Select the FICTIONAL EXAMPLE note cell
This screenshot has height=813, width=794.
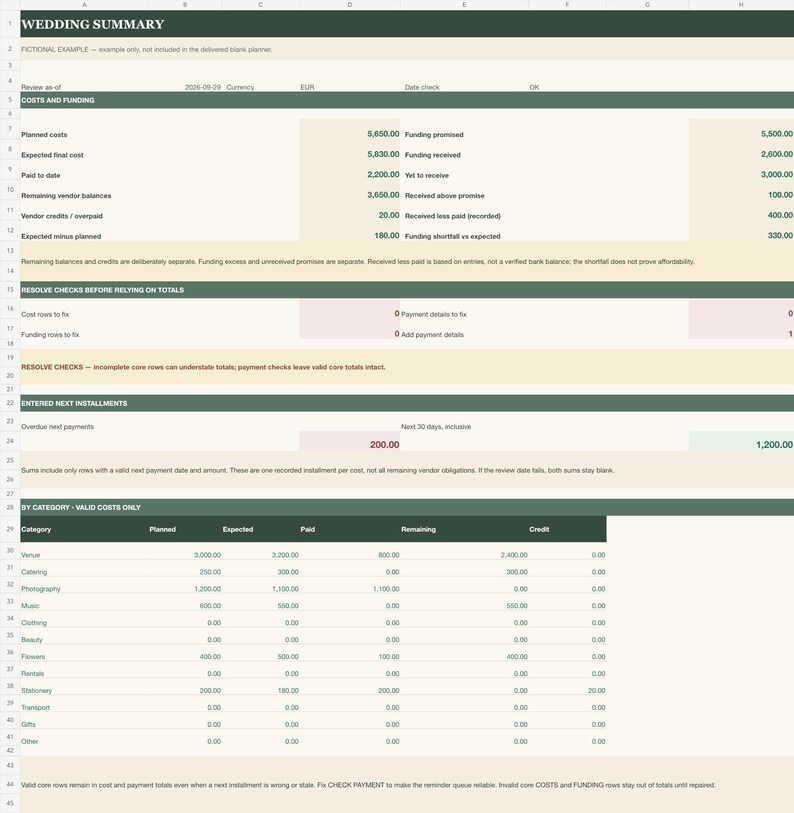407,49
